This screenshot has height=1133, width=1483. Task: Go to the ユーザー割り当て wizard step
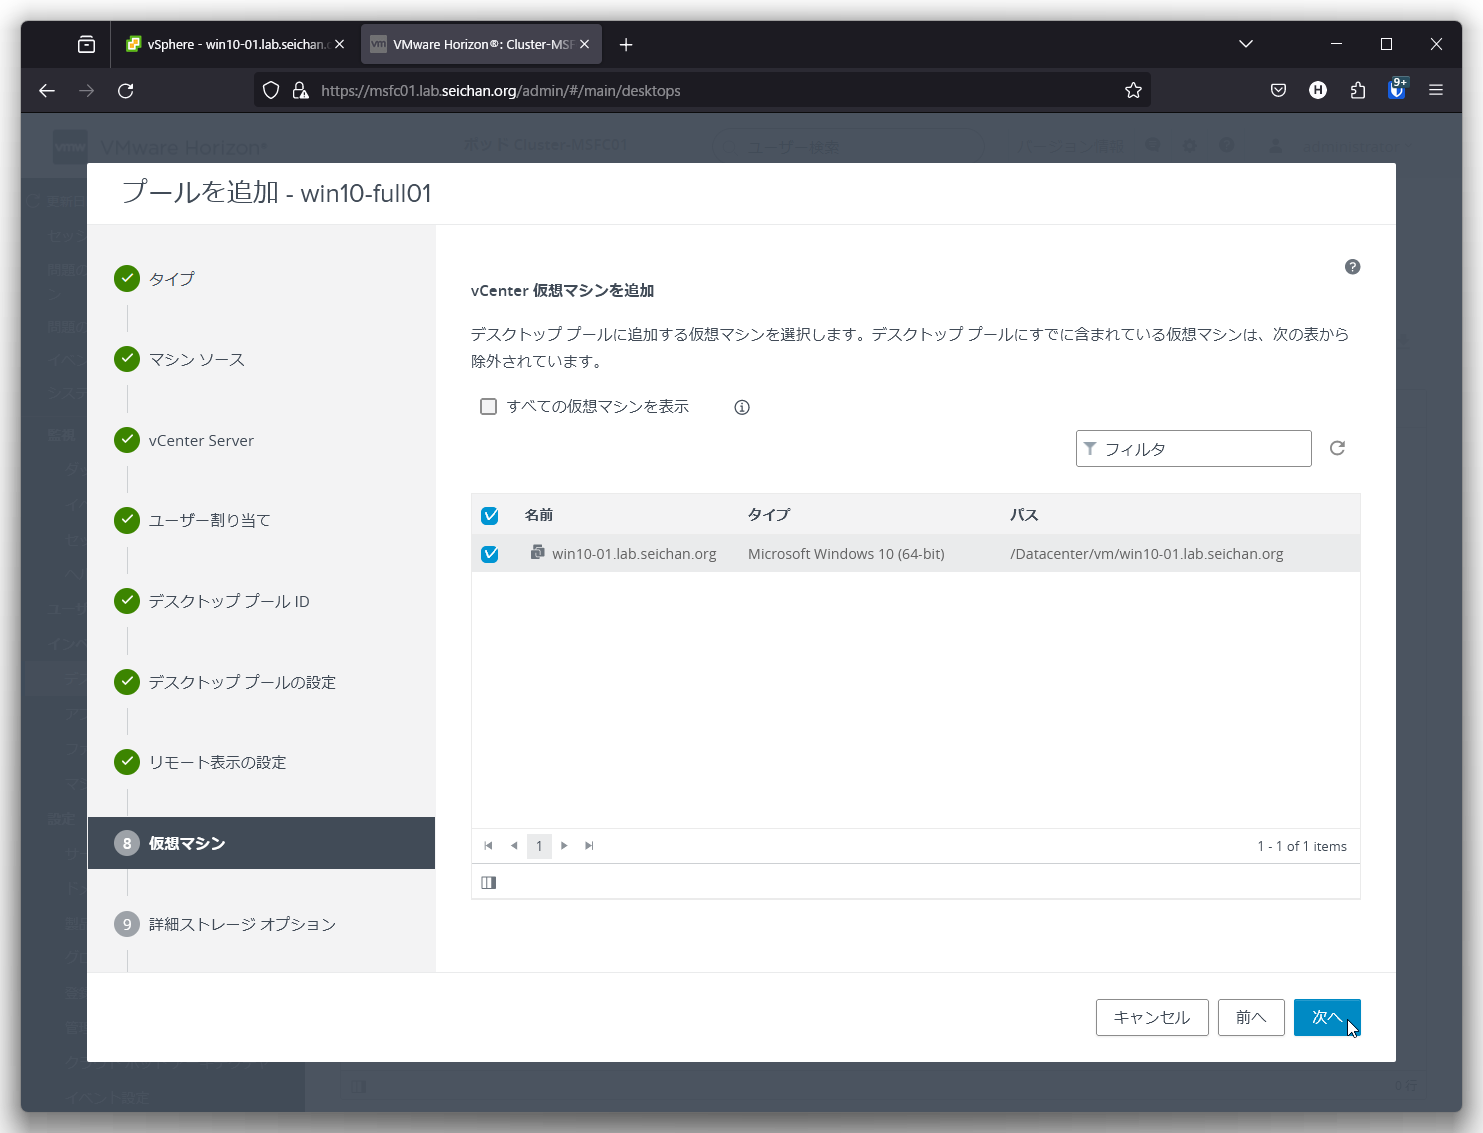click(192, 520)
